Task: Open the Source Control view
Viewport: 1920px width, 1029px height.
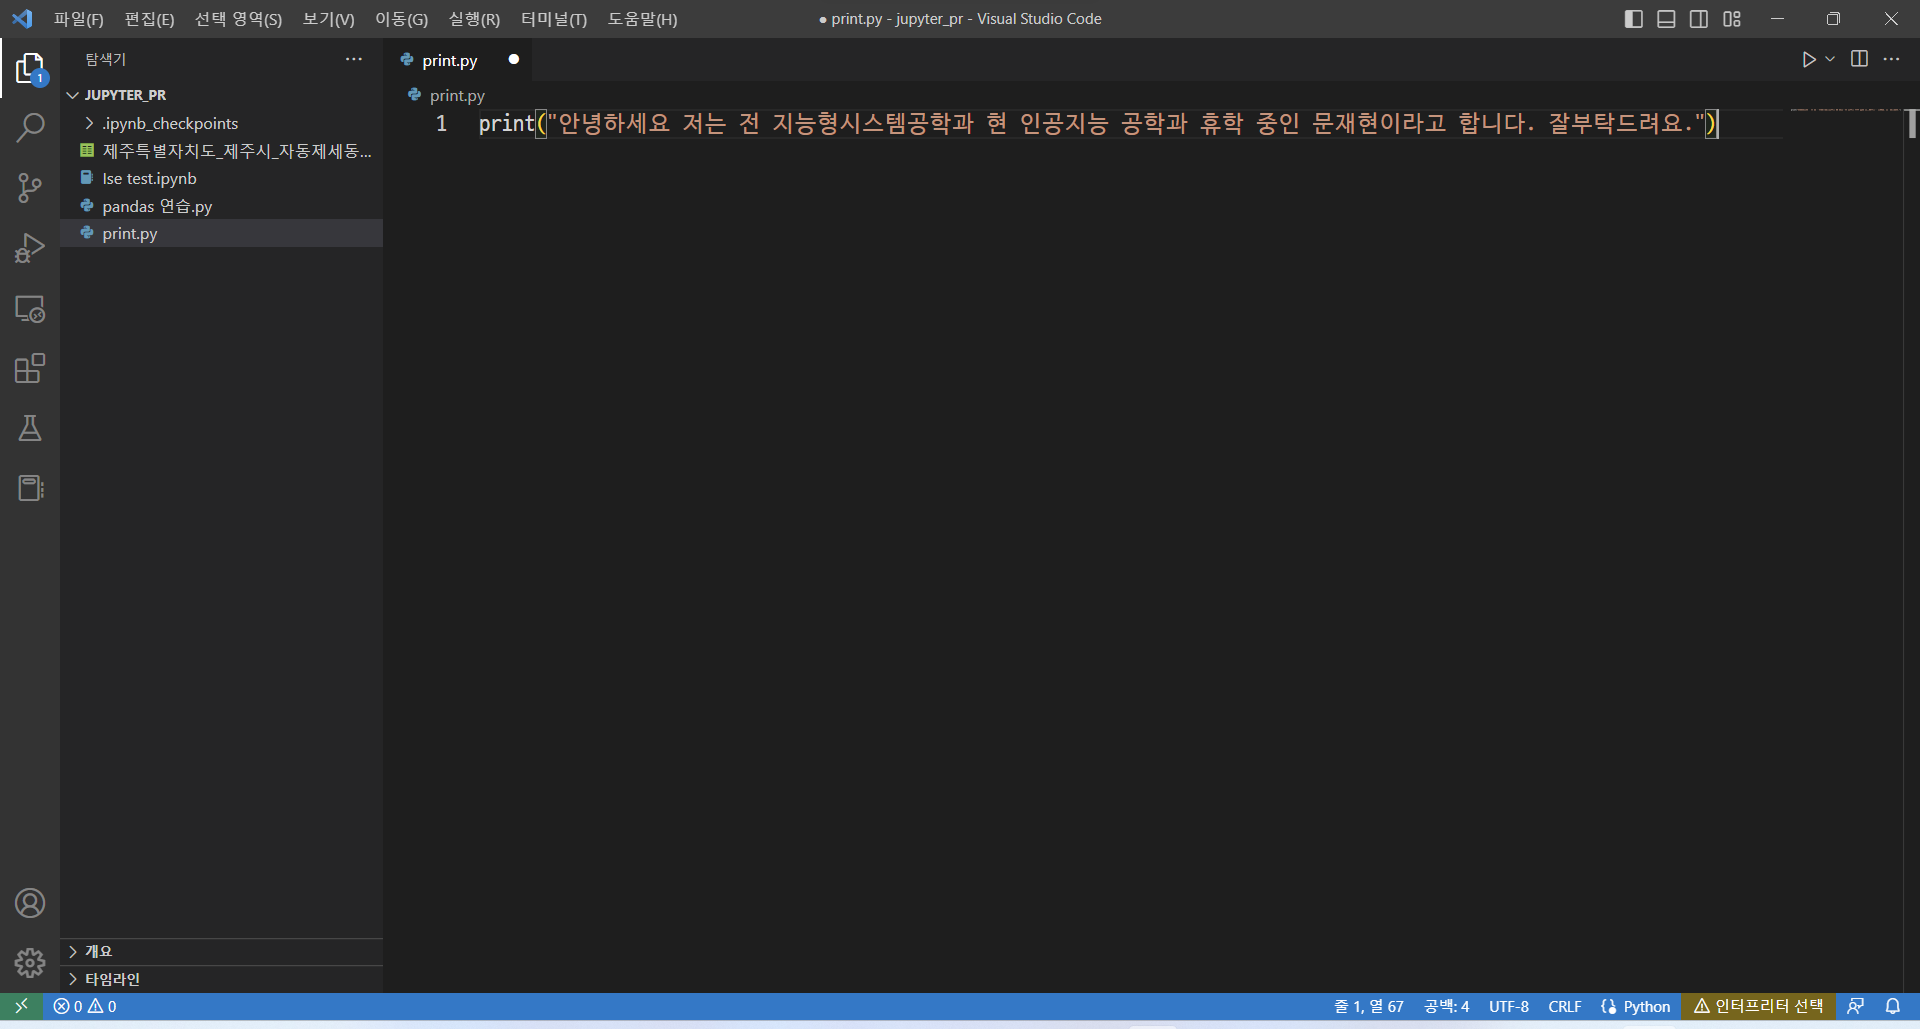Action: click(x=30, y=188)
